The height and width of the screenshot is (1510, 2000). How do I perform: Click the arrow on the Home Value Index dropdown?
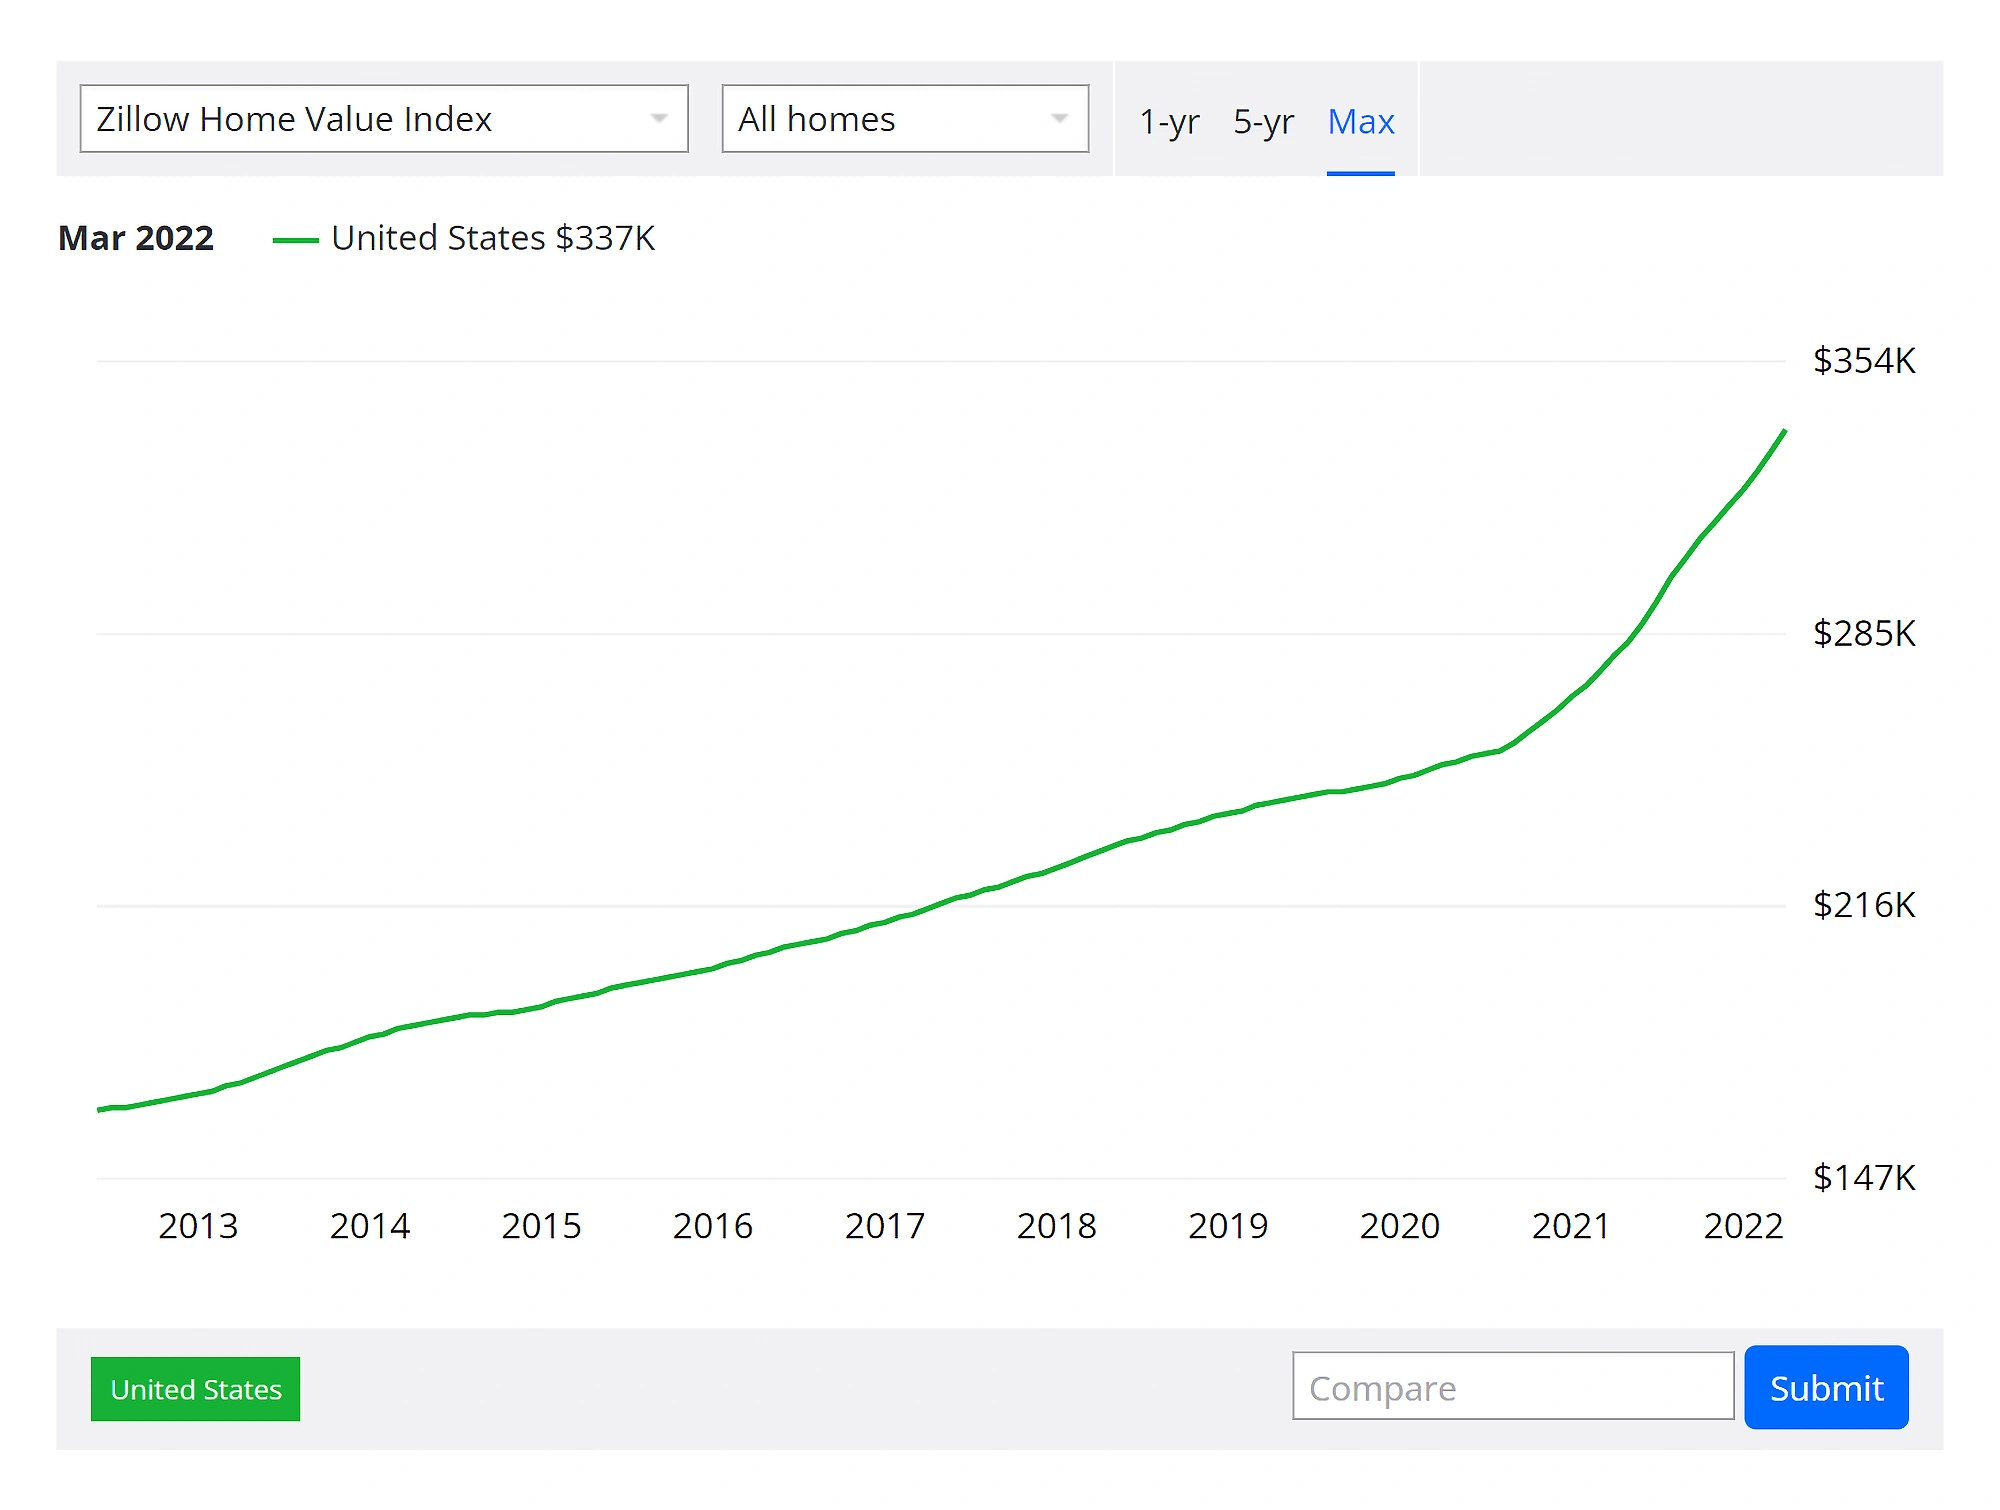pos(658,119)
